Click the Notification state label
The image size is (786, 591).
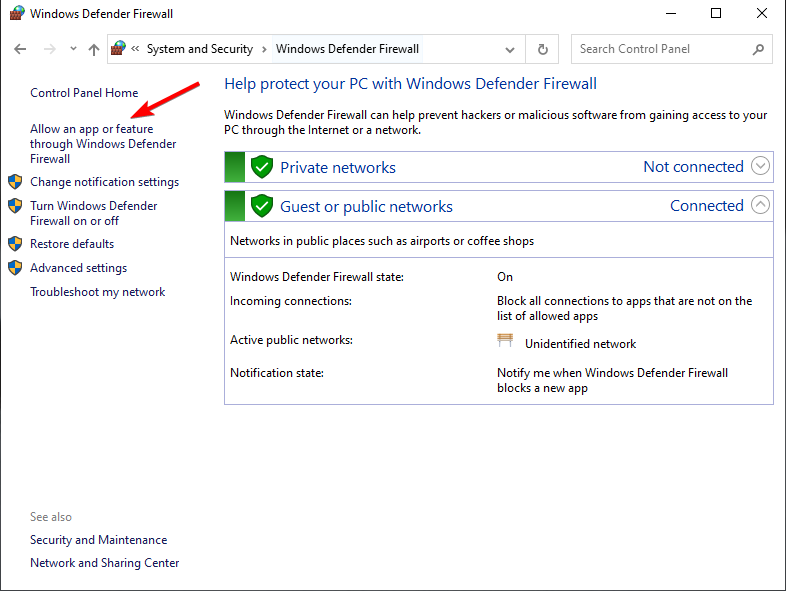point(277,373)
